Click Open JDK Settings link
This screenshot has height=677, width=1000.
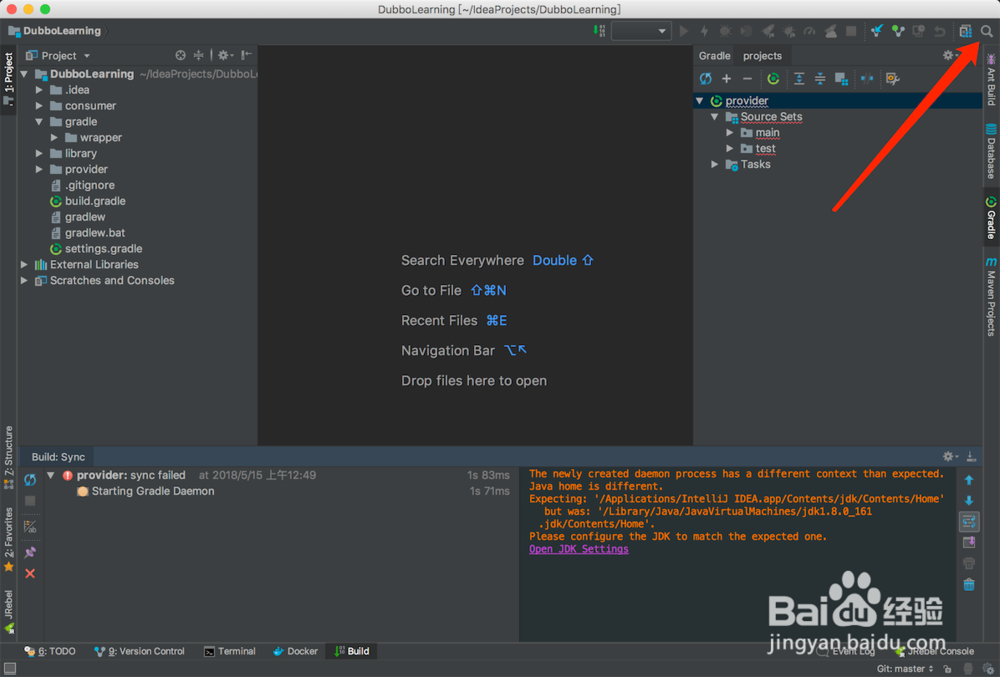point(578,549)
